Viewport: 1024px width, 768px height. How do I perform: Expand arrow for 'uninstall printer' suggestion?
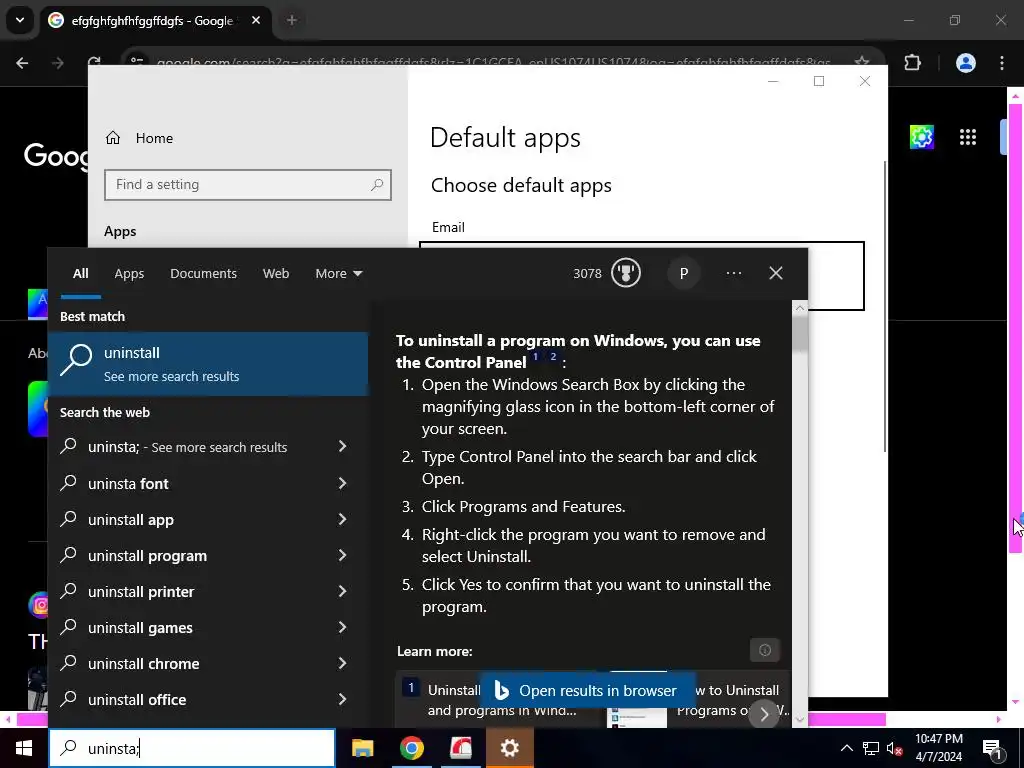[x=342, y=591]
